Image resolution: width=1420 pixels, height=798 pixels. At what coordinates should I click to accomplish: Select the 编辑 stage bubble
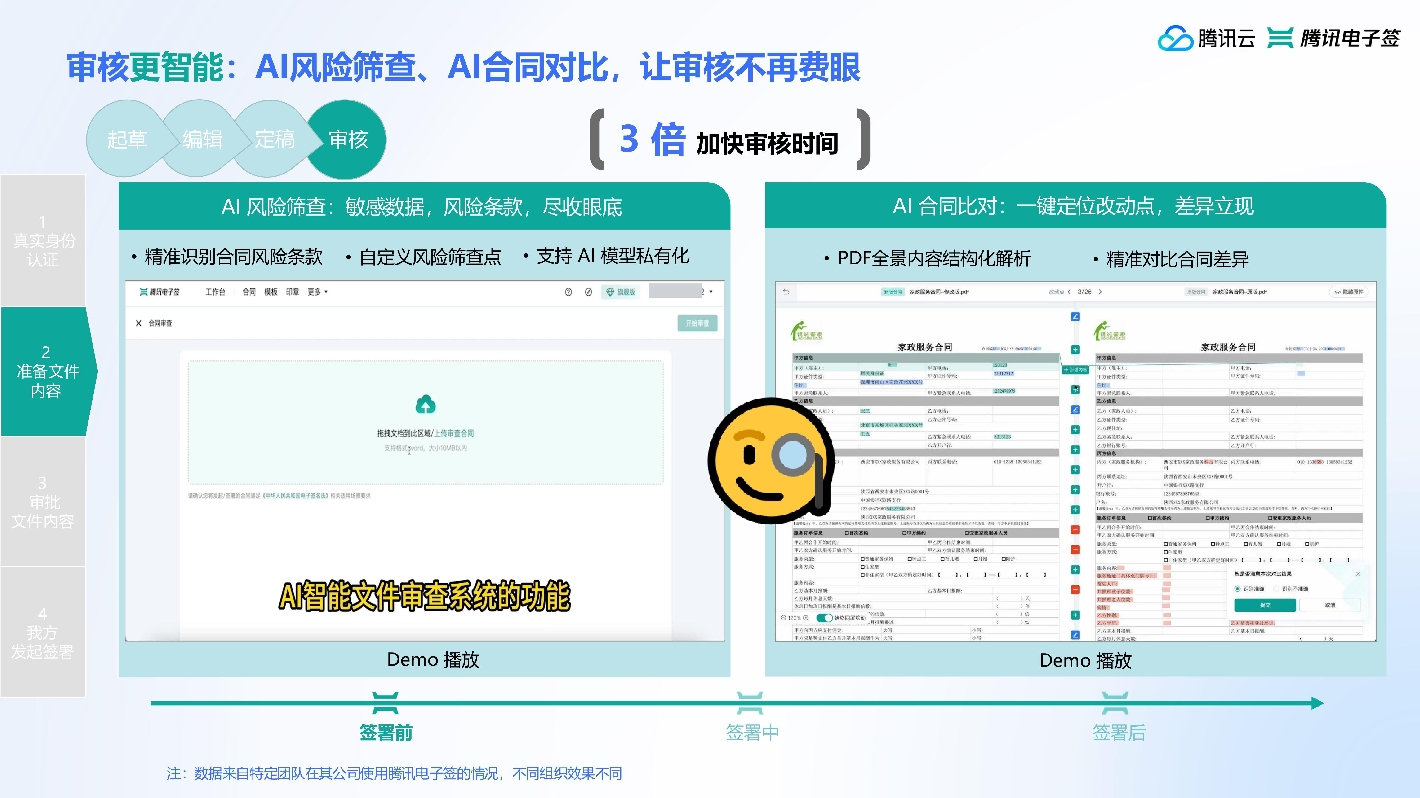(x=202, y=140)
